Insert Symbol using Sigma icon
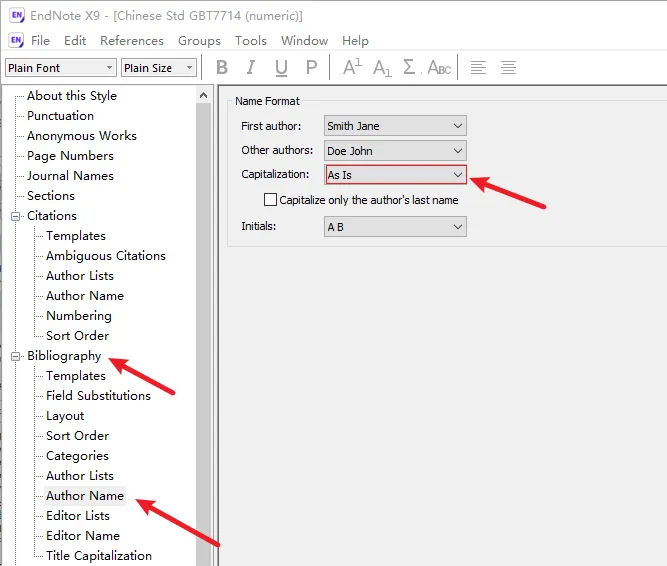Image resolution: width=667 pixels, height=566 pixels. (409, 67)
